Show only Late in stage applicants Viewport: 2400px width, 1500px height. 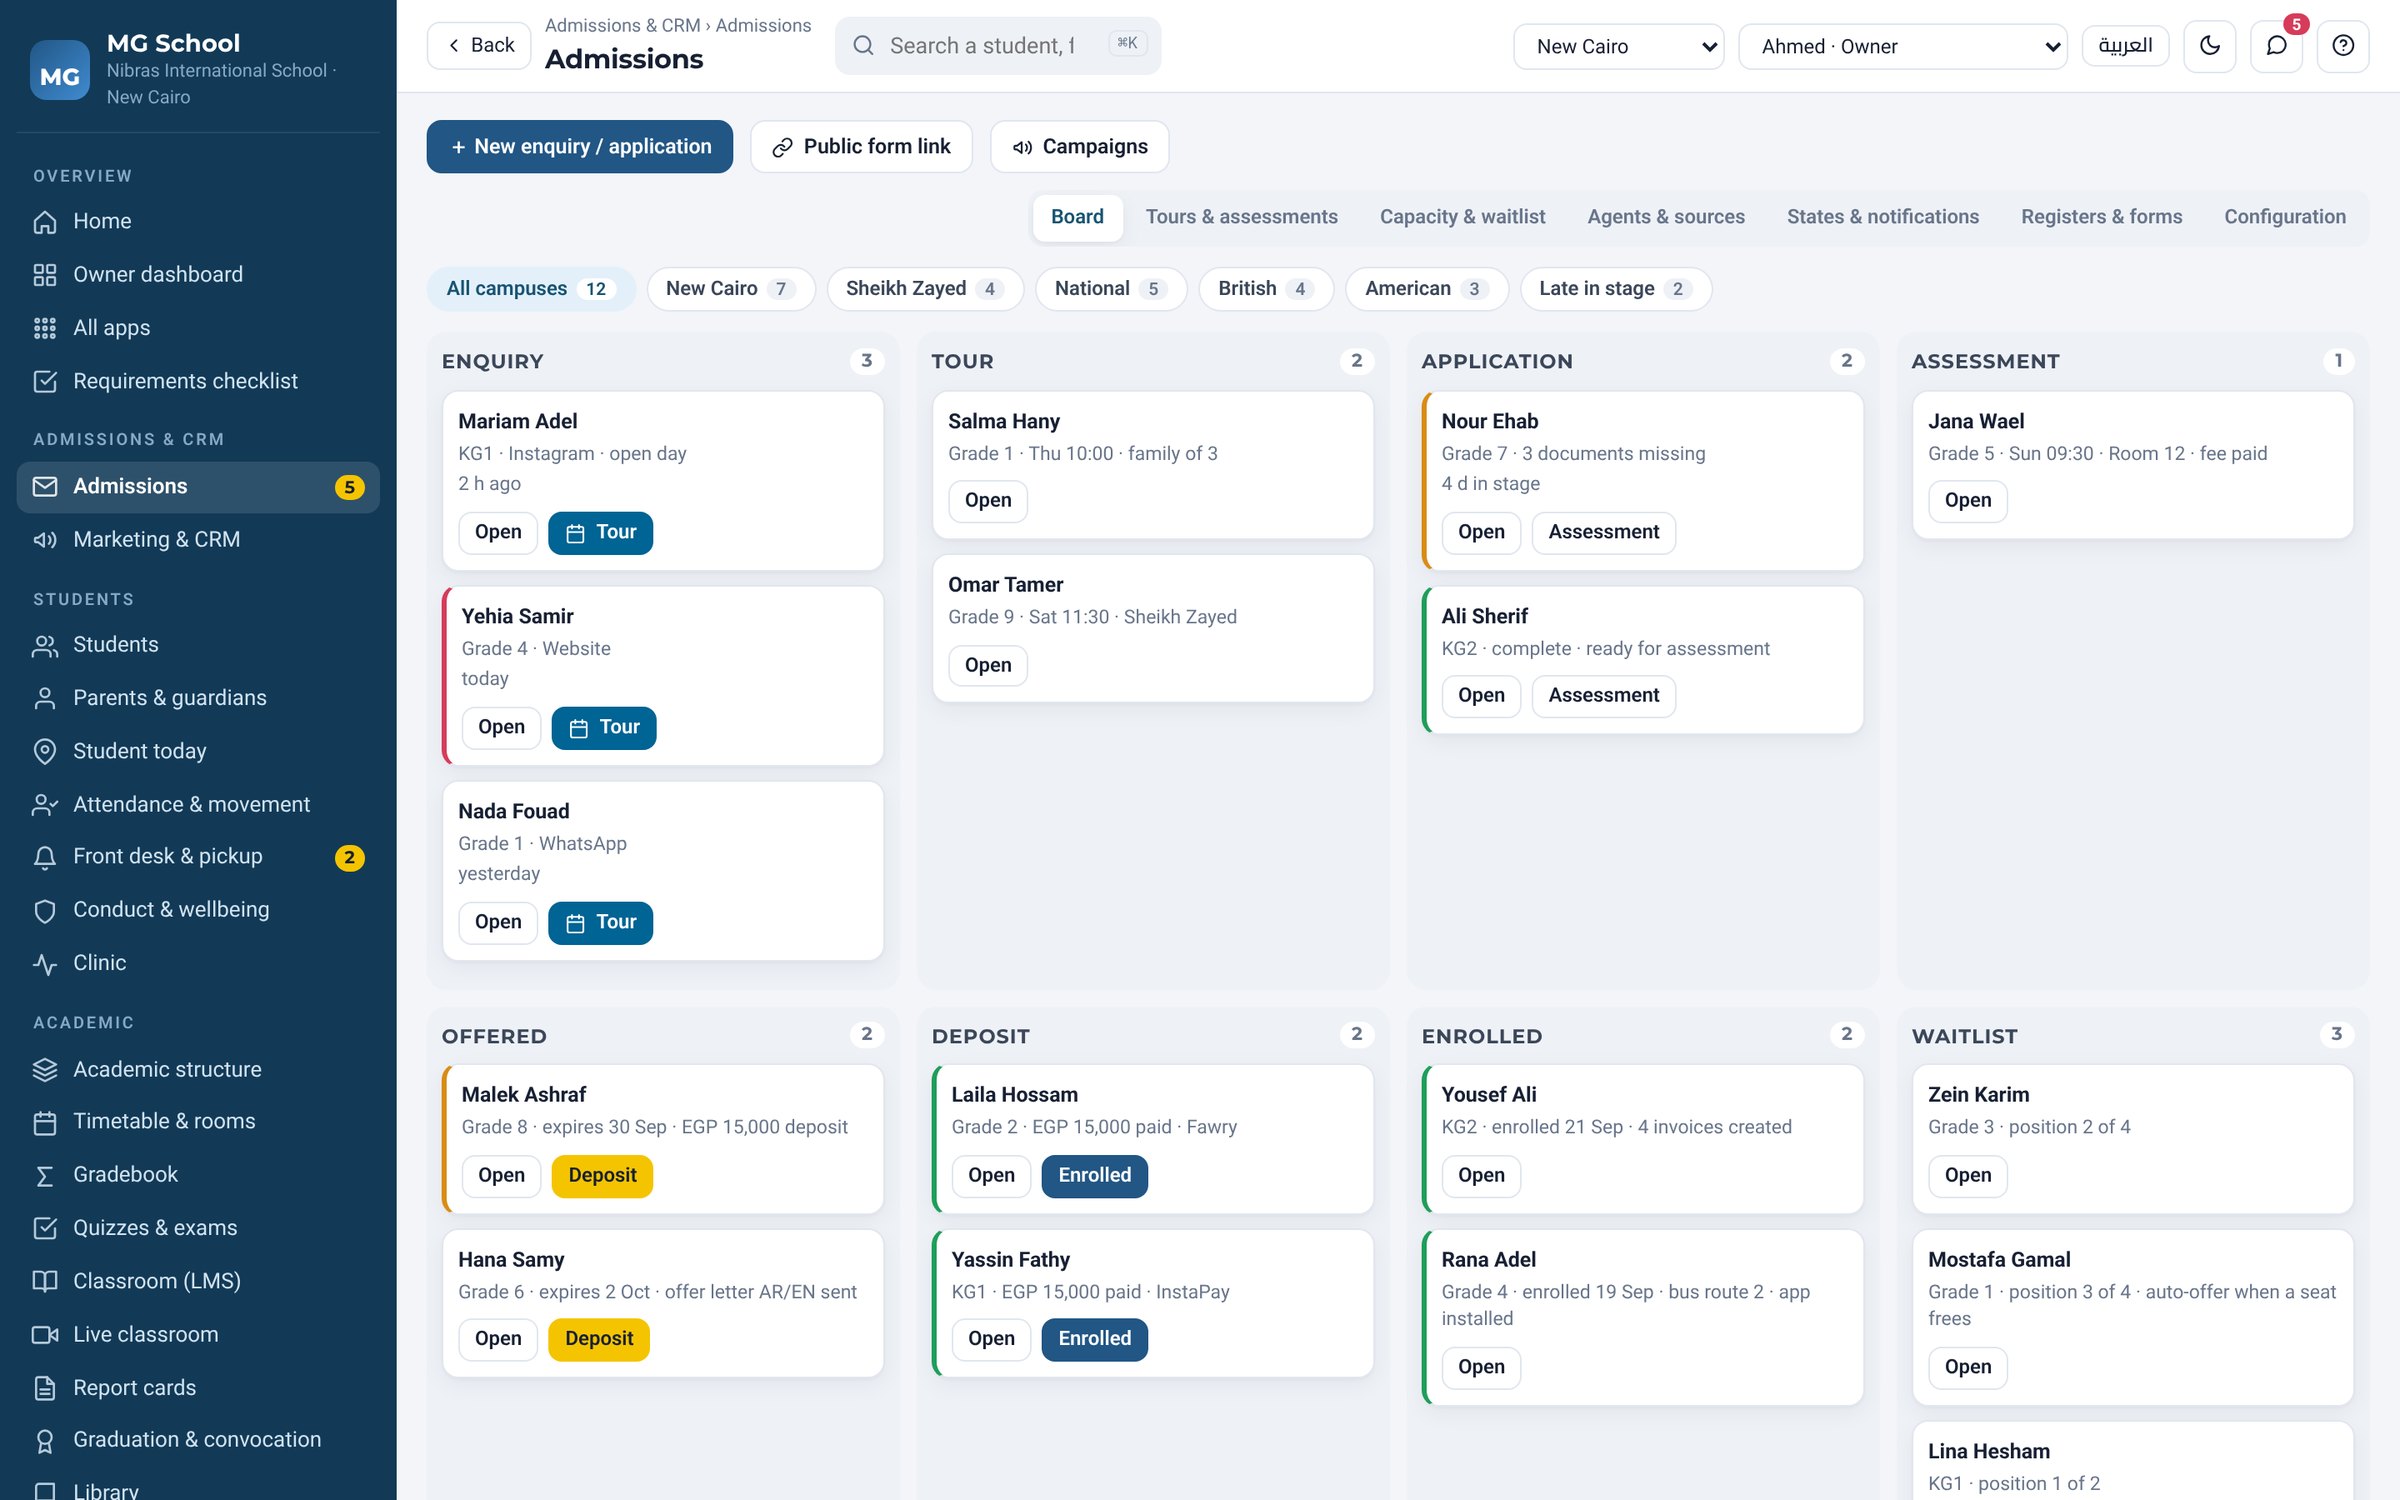[1615, 289]
